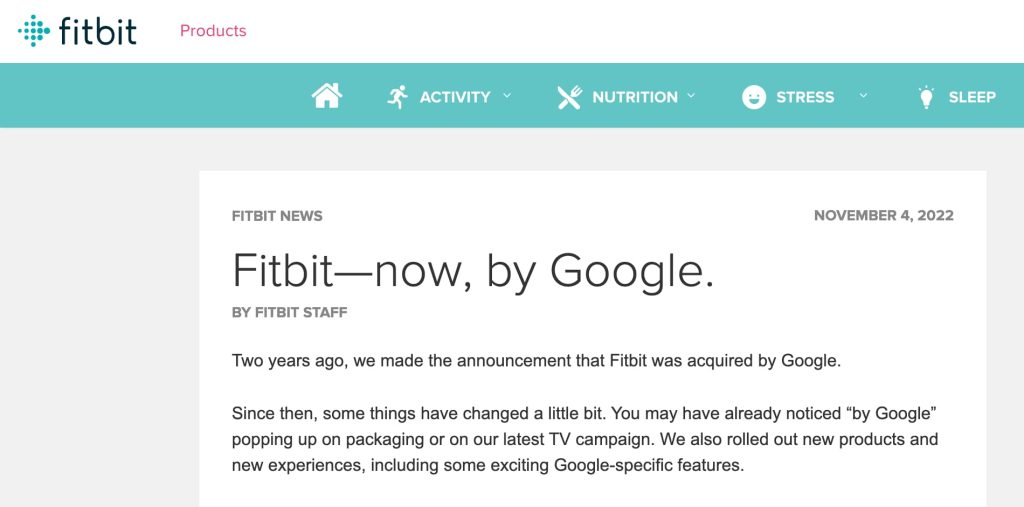Open the Nutrition menu item
Image resolution: width=1024 pixels, height=507 pixels.
point(635,97)
